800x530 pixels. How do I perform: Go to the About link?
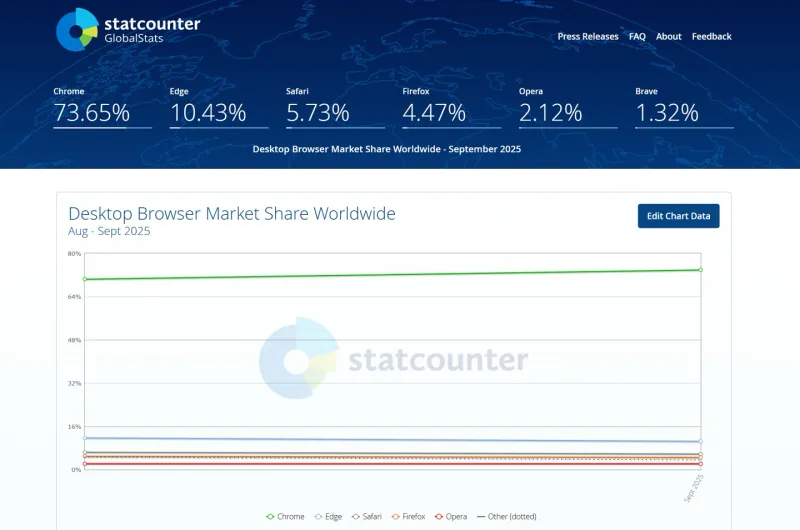tap(669, 37)
